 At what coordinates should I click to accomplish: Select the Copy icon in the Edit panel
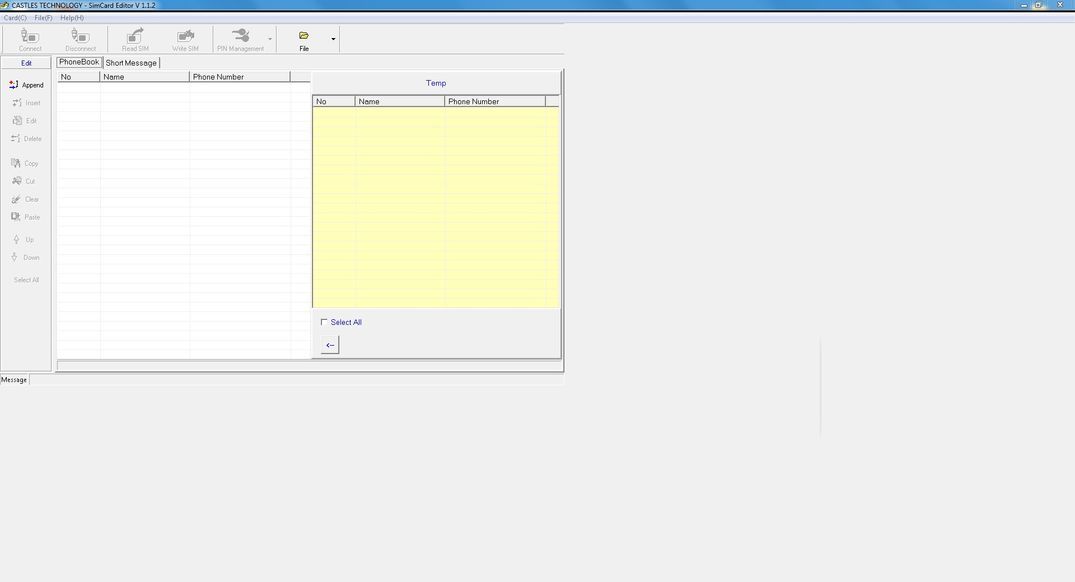(25, 163)
